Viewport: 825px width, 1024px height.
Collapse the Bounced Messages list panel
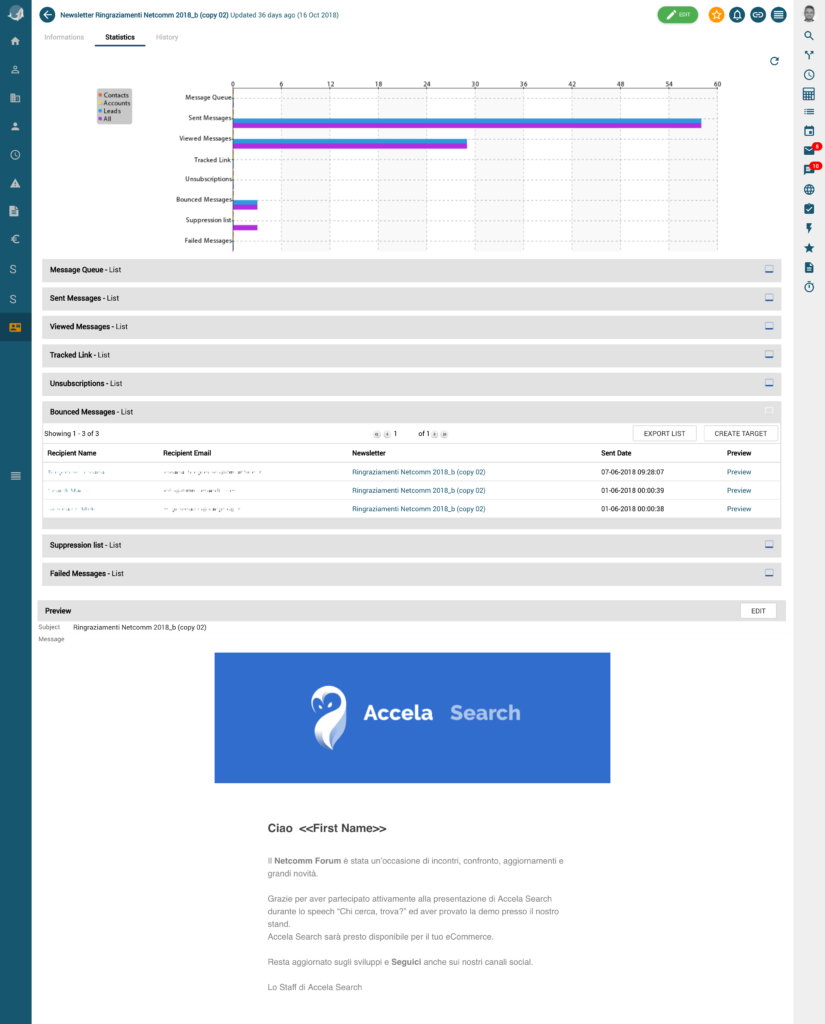[769, 411]
